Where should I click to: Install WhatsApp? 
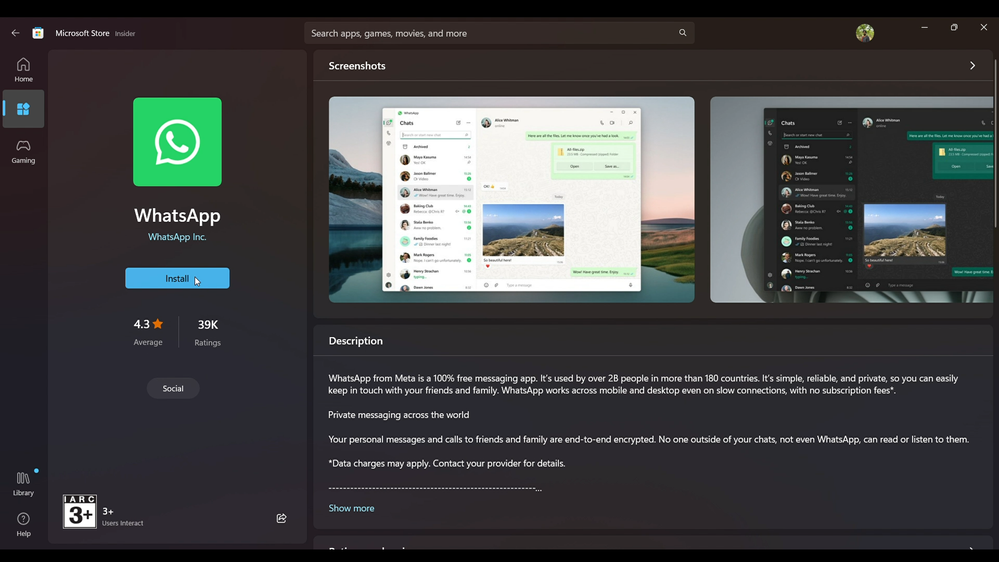point(177,278)
